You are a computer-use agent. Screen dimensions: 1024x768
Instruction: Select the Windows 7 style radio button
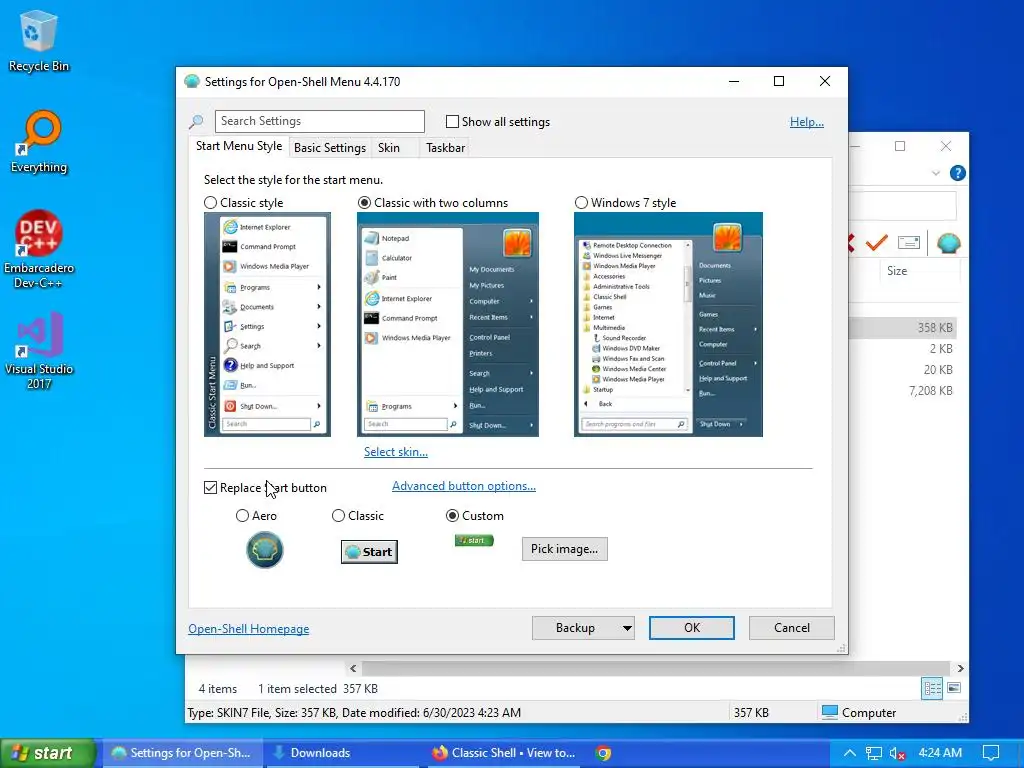point(581,202)
